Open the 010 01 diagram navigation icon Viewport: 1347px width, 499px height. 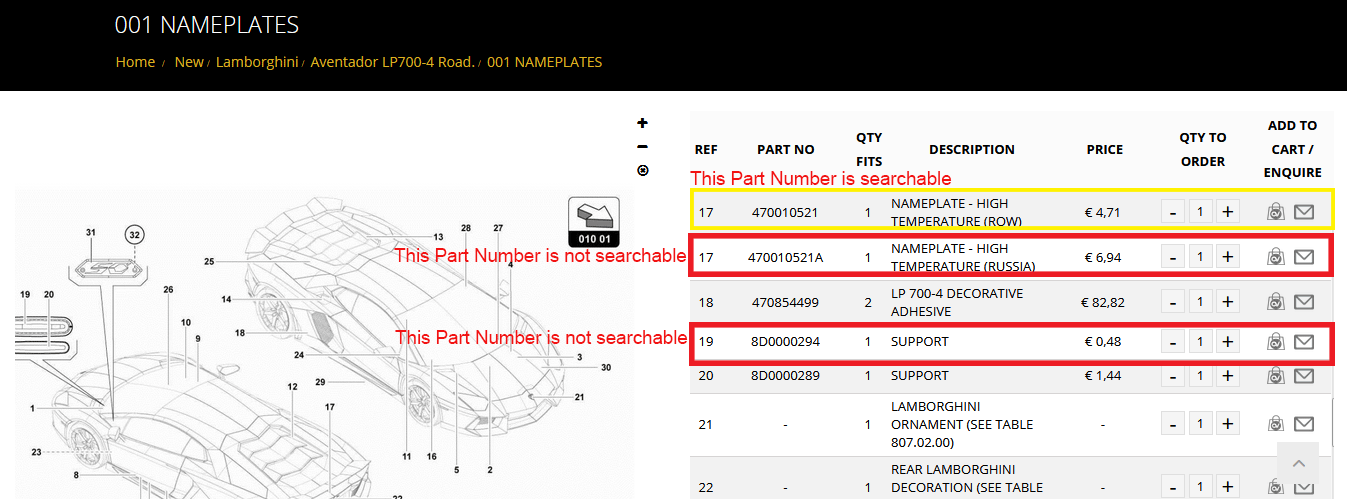coord(594,221)
